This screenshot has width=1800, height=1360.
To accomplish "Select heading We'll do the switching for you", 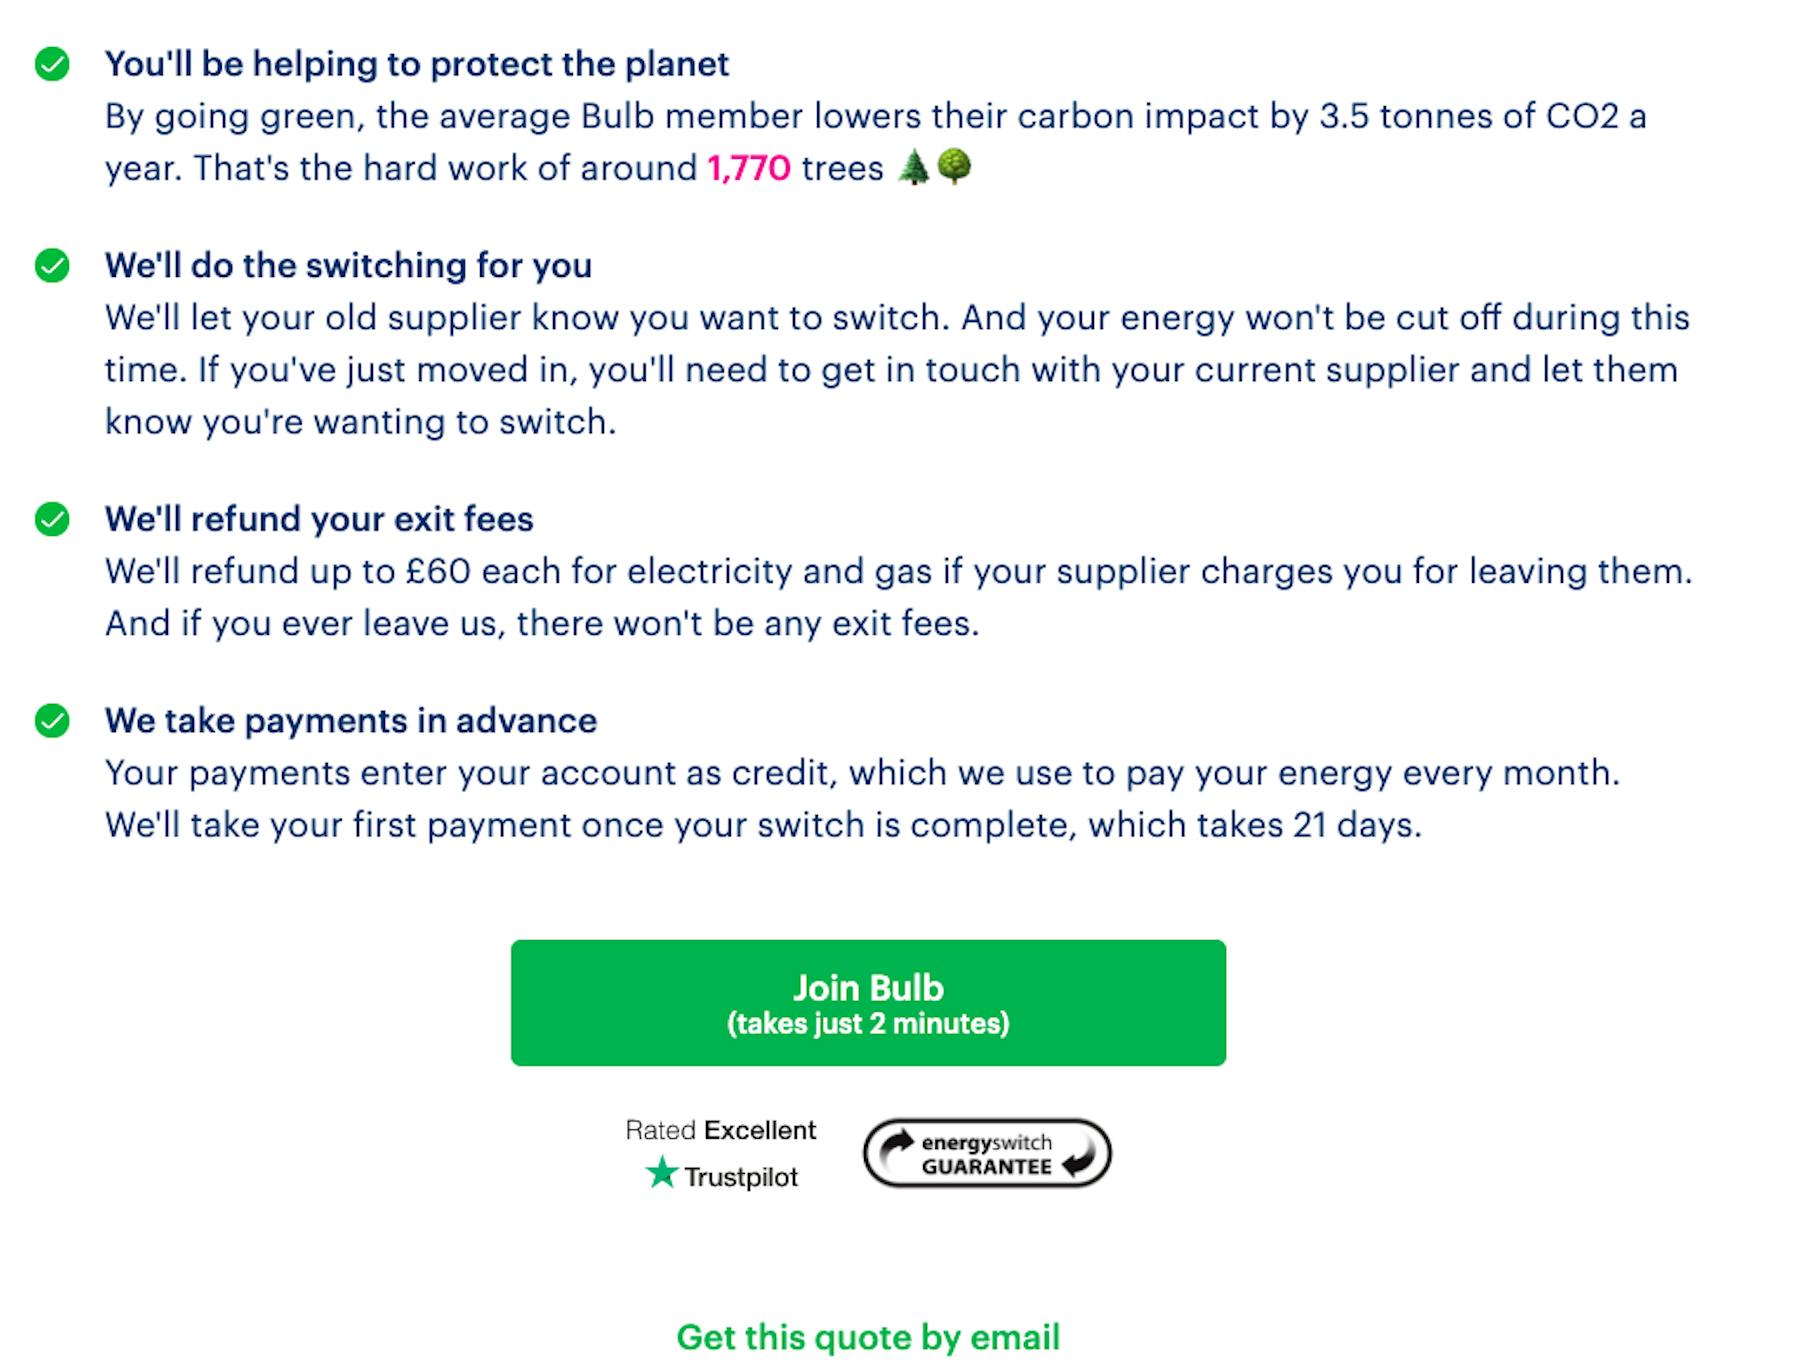I will click(348, 266).
